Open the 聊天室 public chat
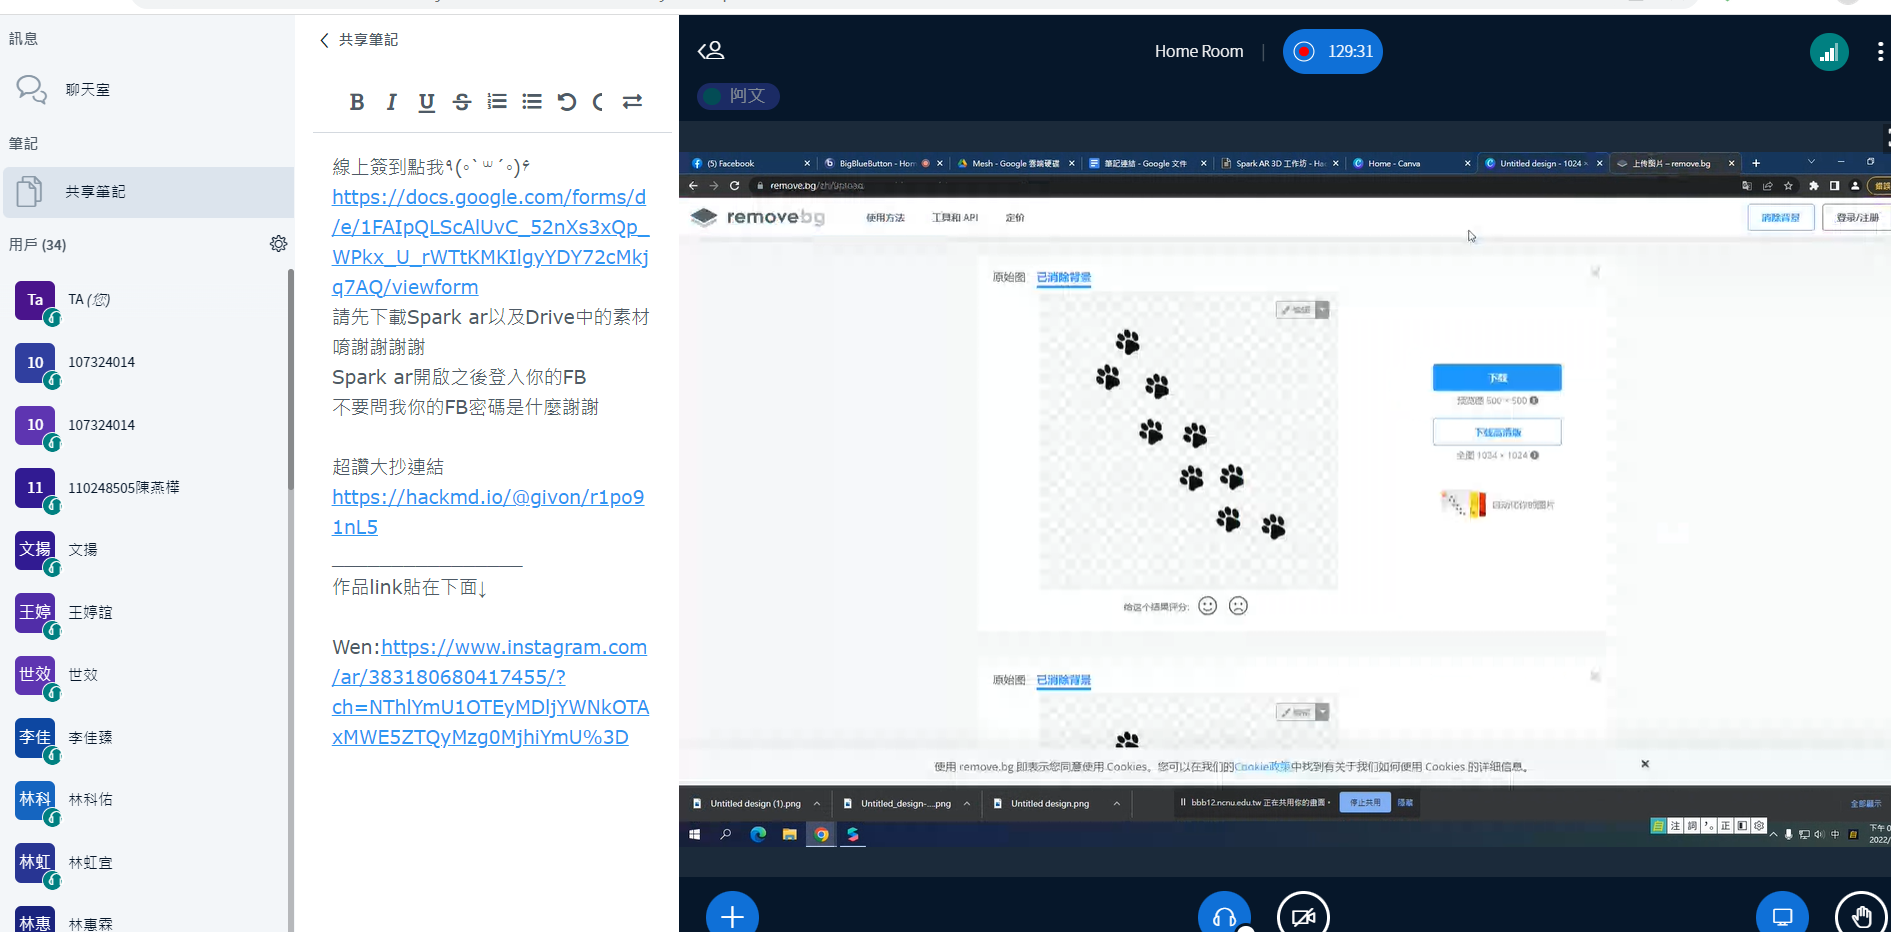The width and height of the screenshot is (1891, 932). pyautogui.click(x=88, y=90)
